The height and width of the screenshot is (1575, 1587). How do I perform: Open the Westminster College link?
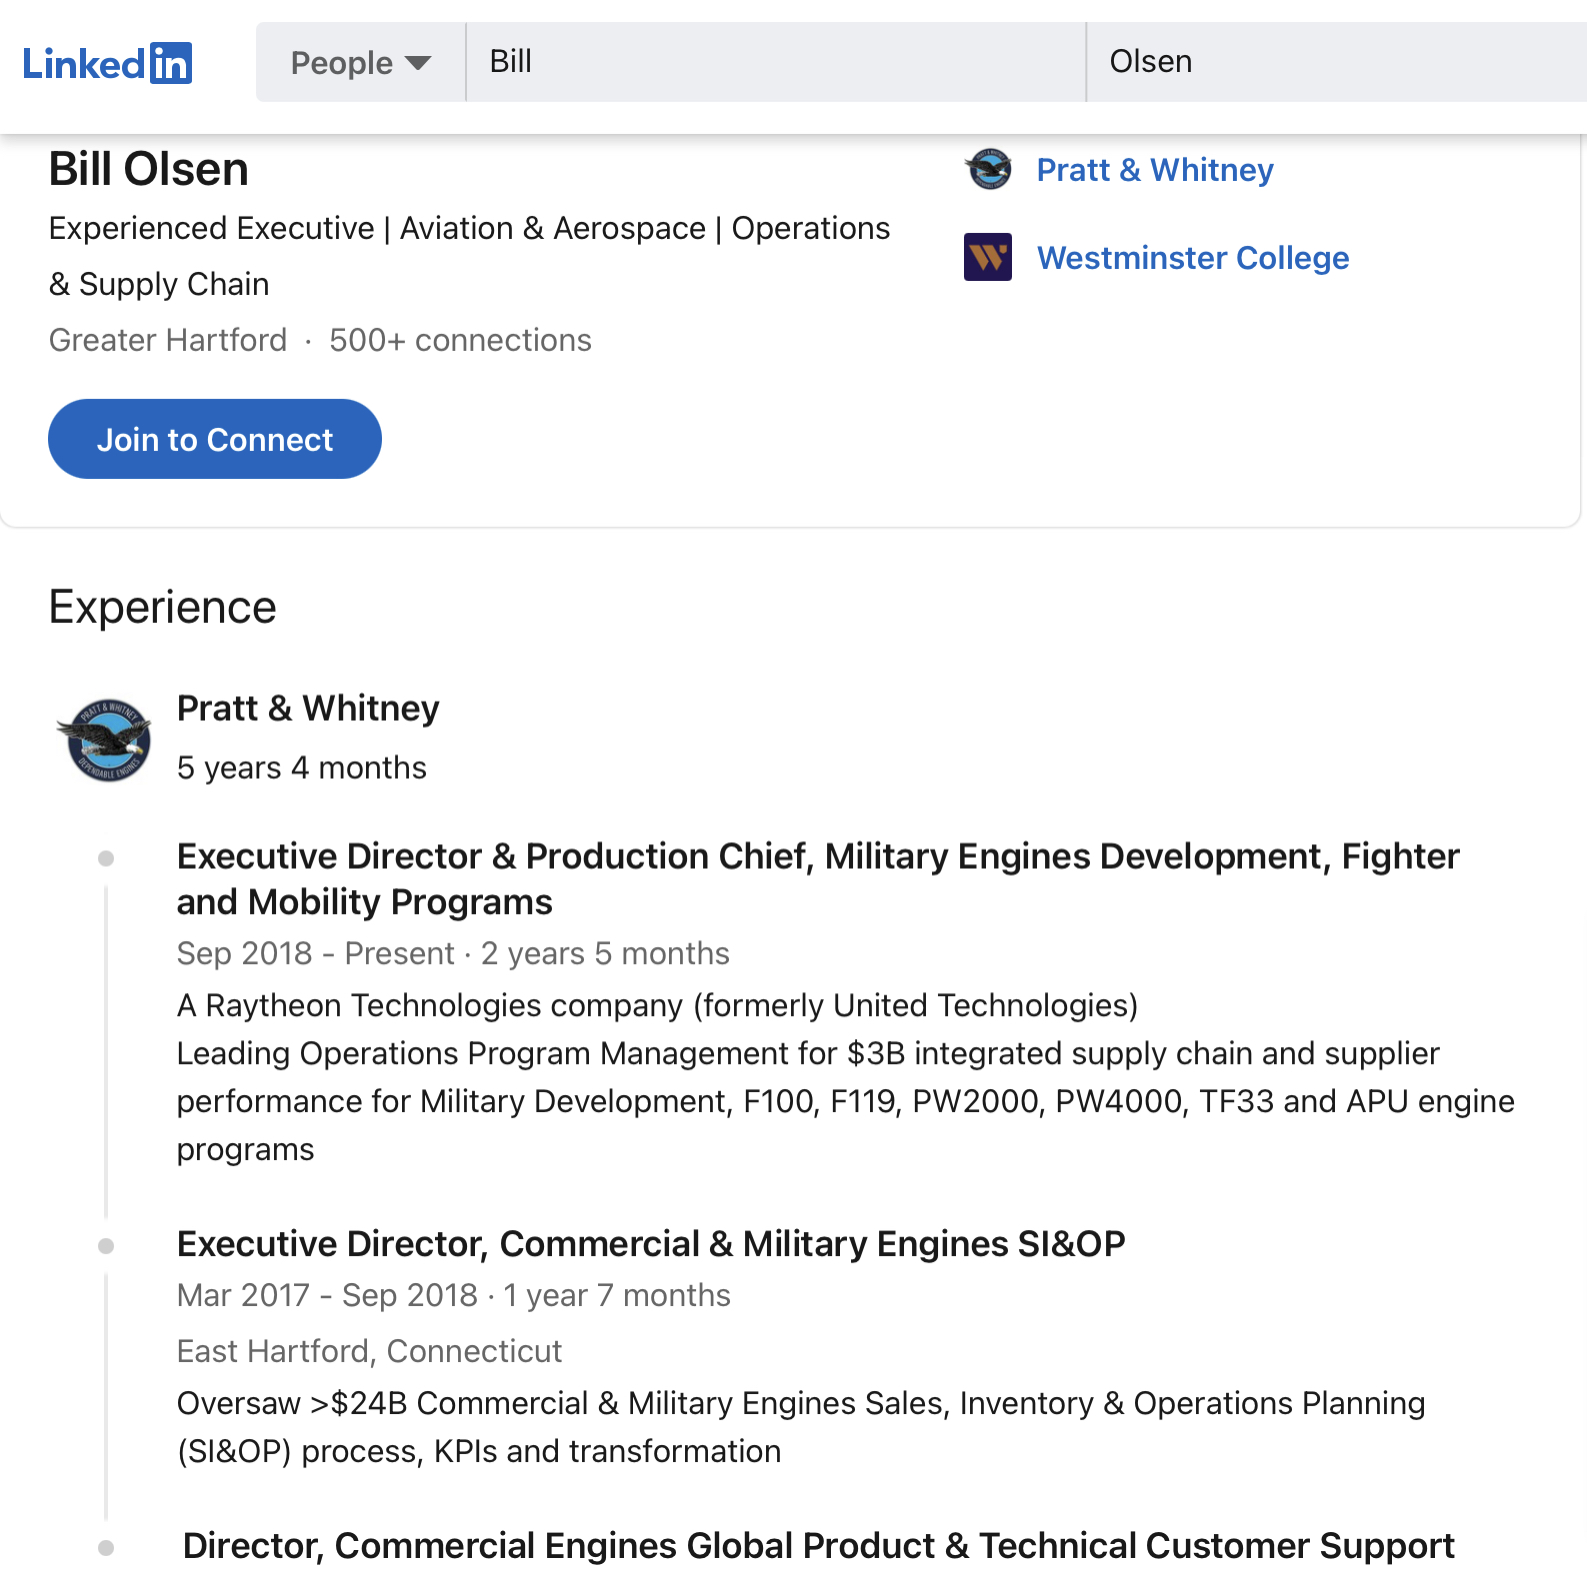click(1193, 258)
